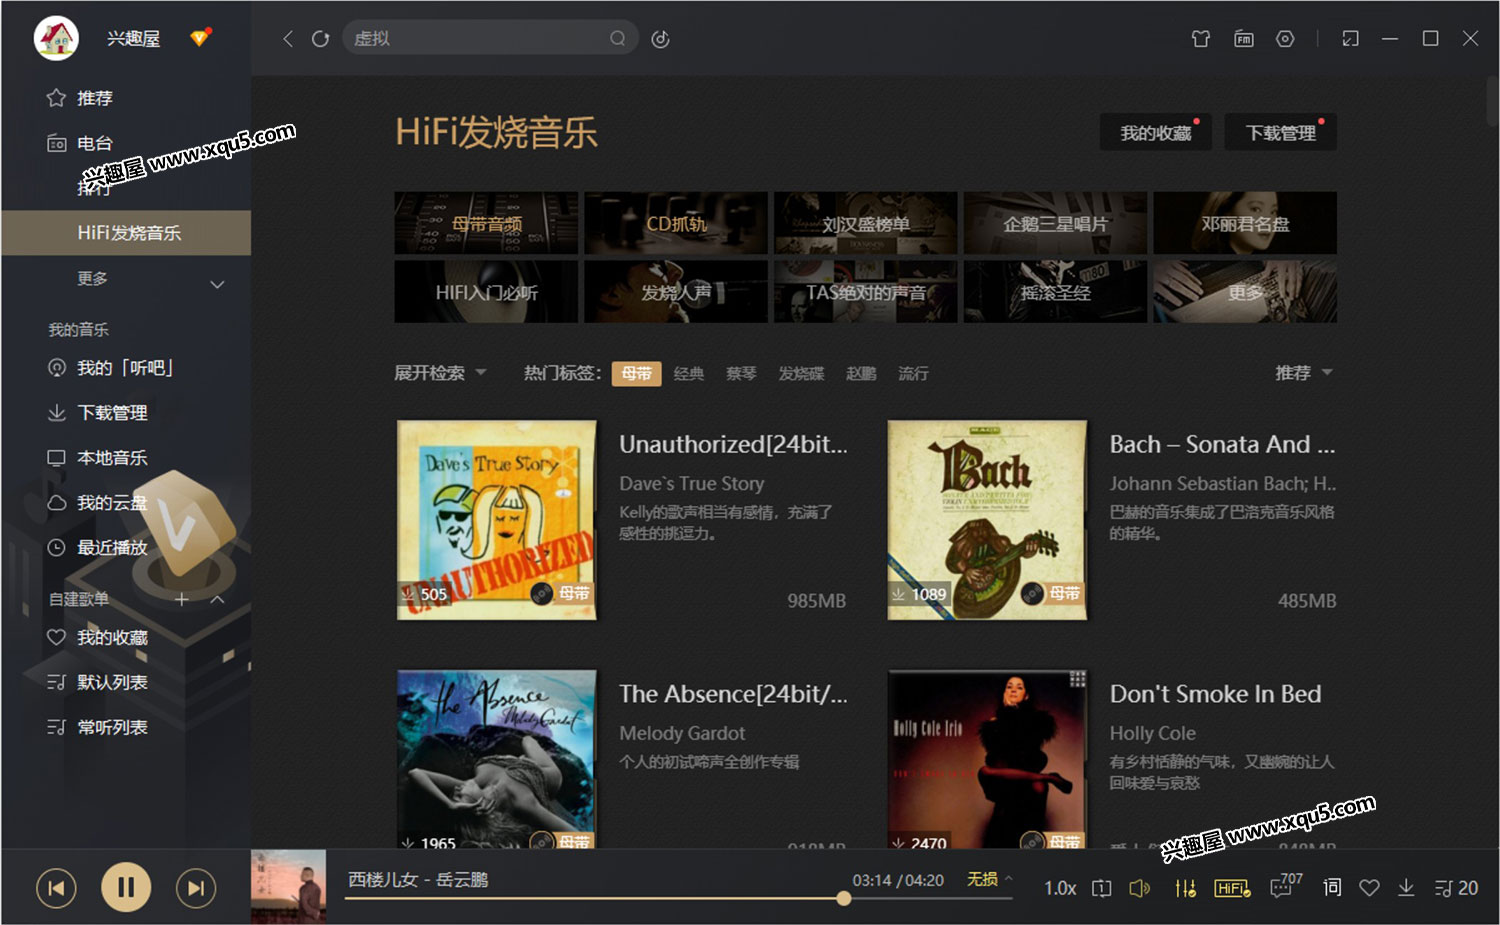Select 本地音乐 in the sidebar
This screenshot has height=925, width=1500.
pos(112,458)
